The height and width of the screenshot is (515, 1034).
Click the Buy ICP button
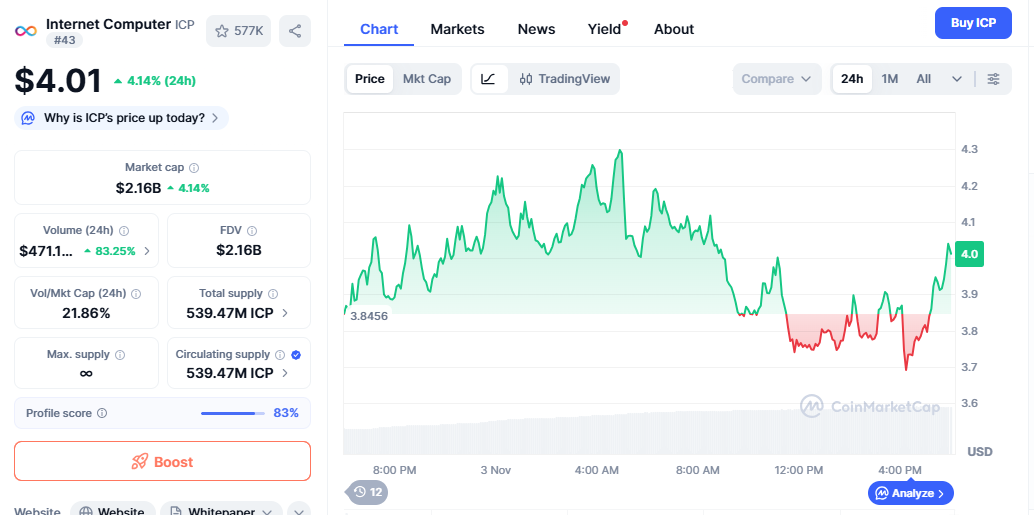(x=972, y=23)
